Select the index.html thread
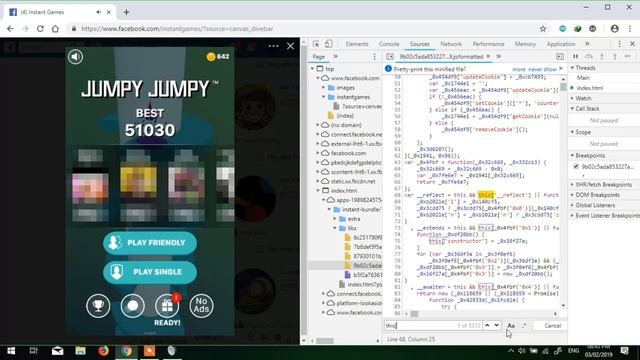This screenshot has width=640, height=360. tap(589, 88)
